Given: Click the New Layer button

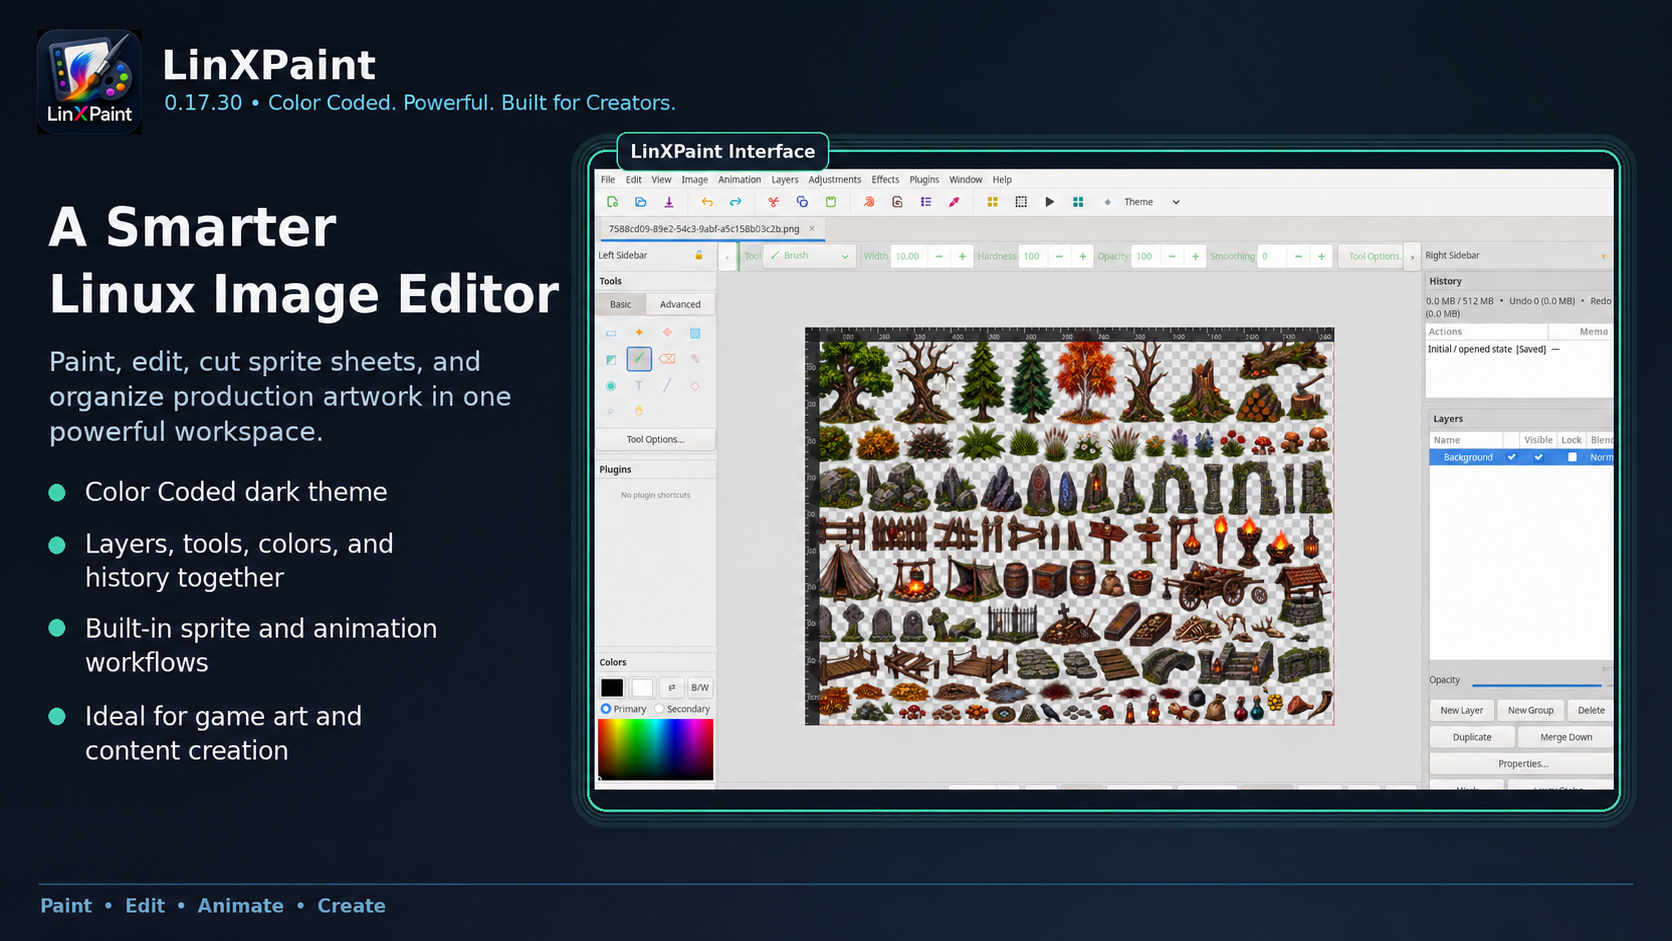Looking at the screenshot, I should 1462,710.
